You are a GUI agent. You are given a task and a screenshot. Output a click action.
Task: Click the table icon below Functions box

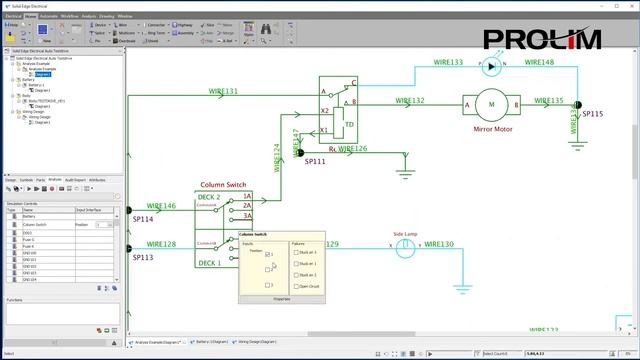point(114,331)
